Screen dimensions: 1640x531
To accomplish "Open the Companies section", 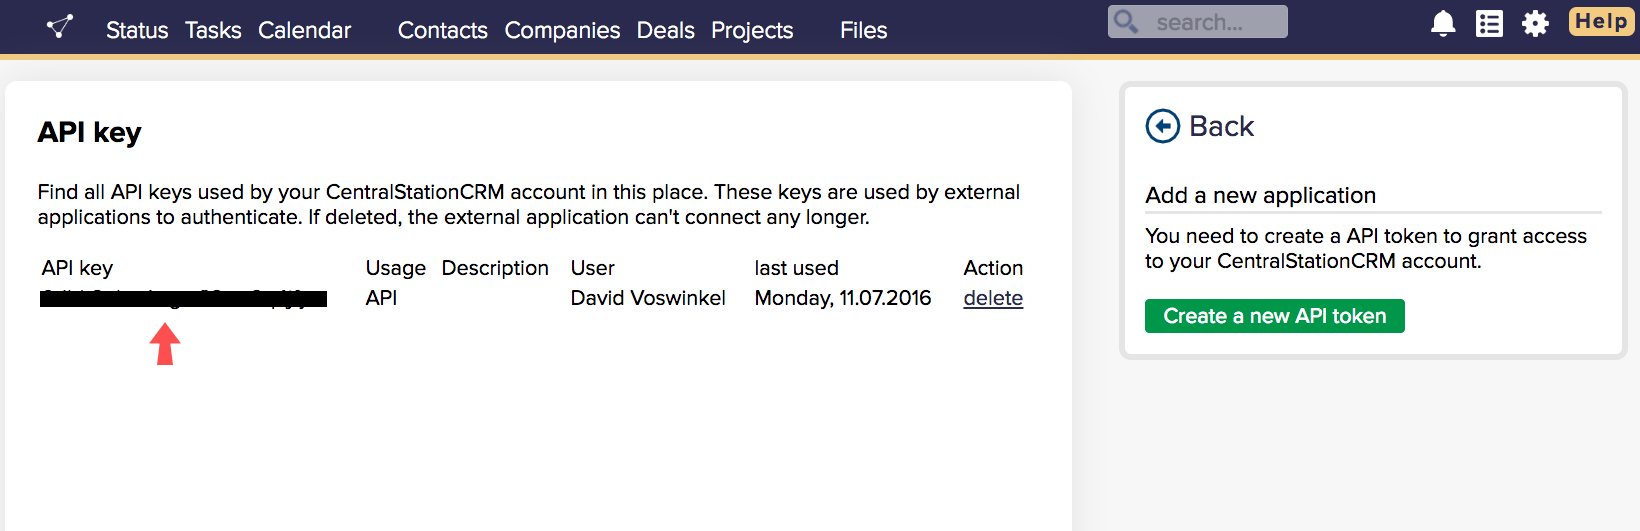I will tap(562, 30).
